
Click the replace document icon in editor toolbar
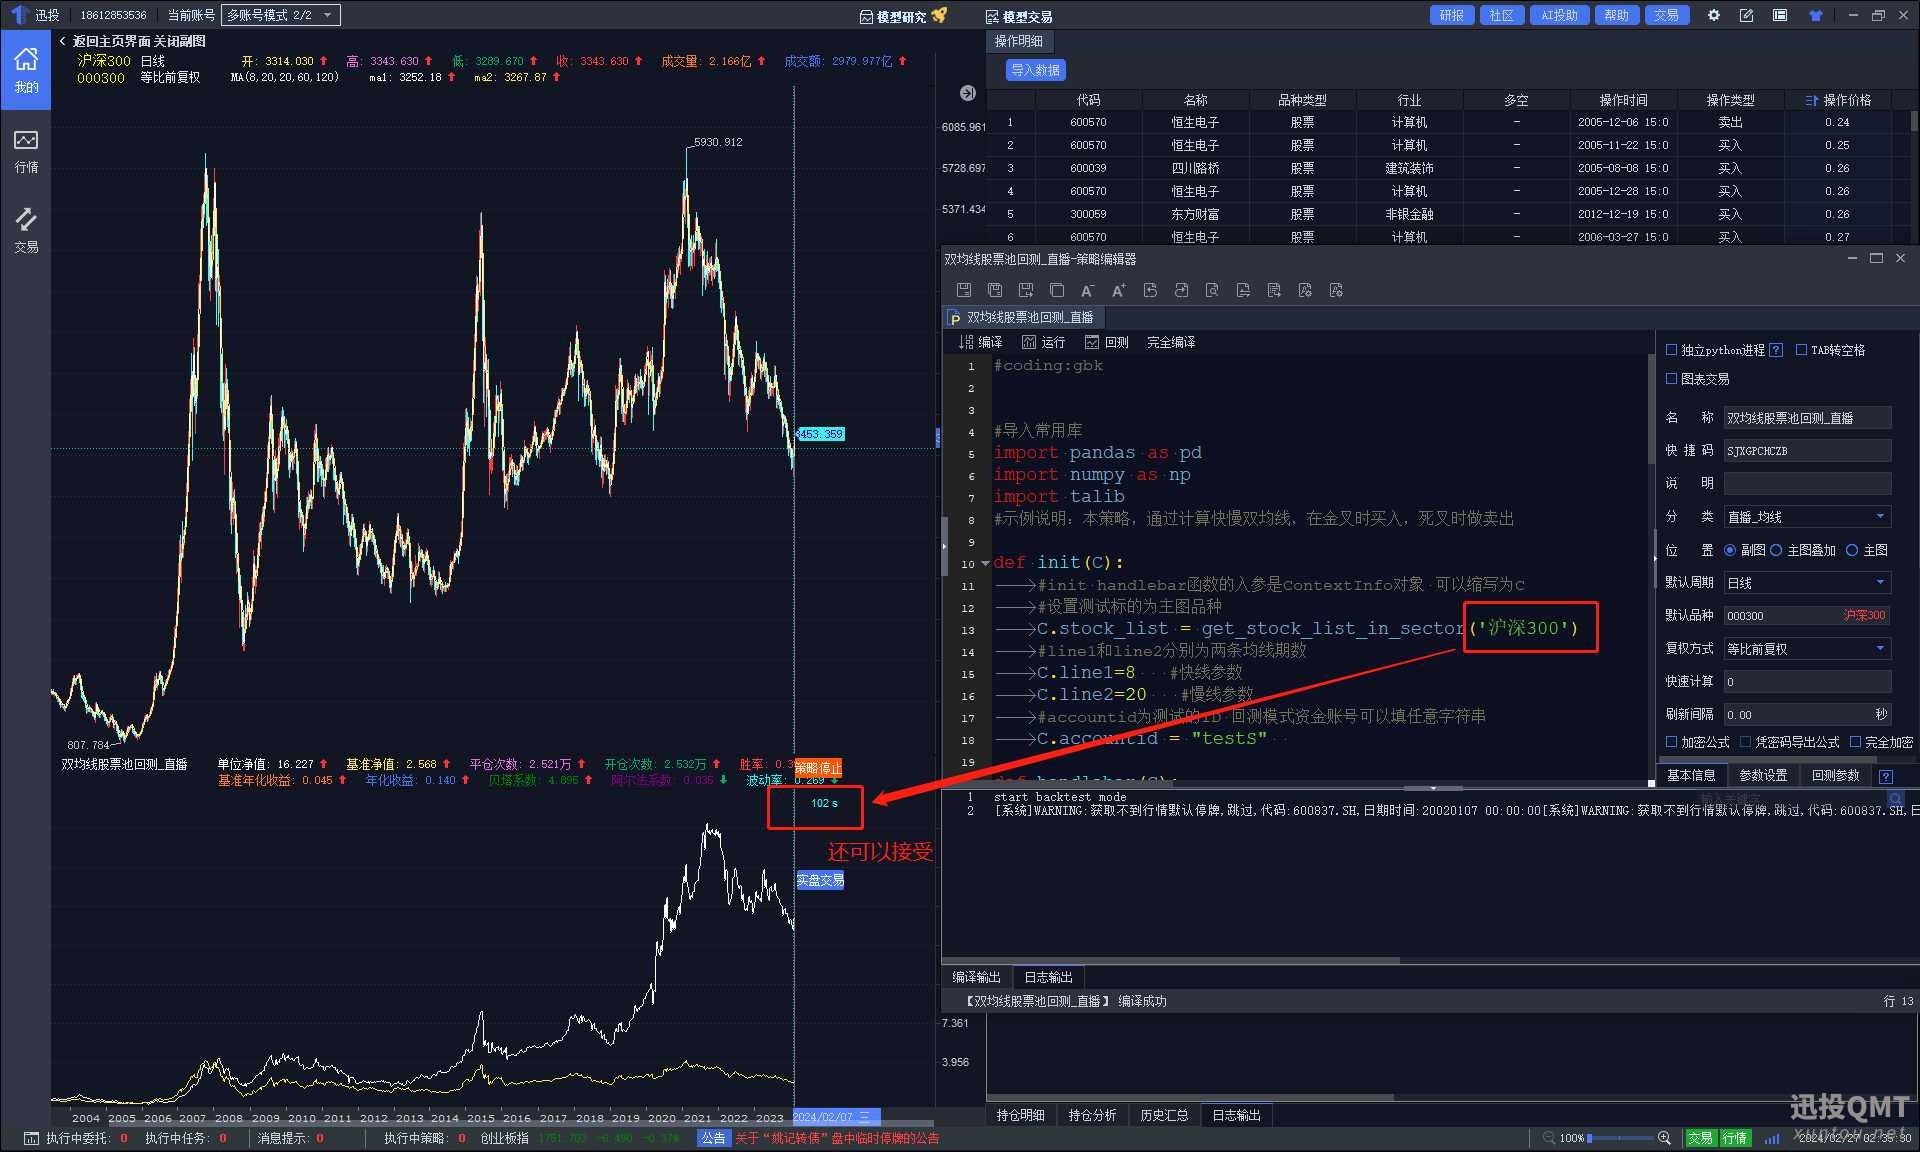pos(1243,290)
